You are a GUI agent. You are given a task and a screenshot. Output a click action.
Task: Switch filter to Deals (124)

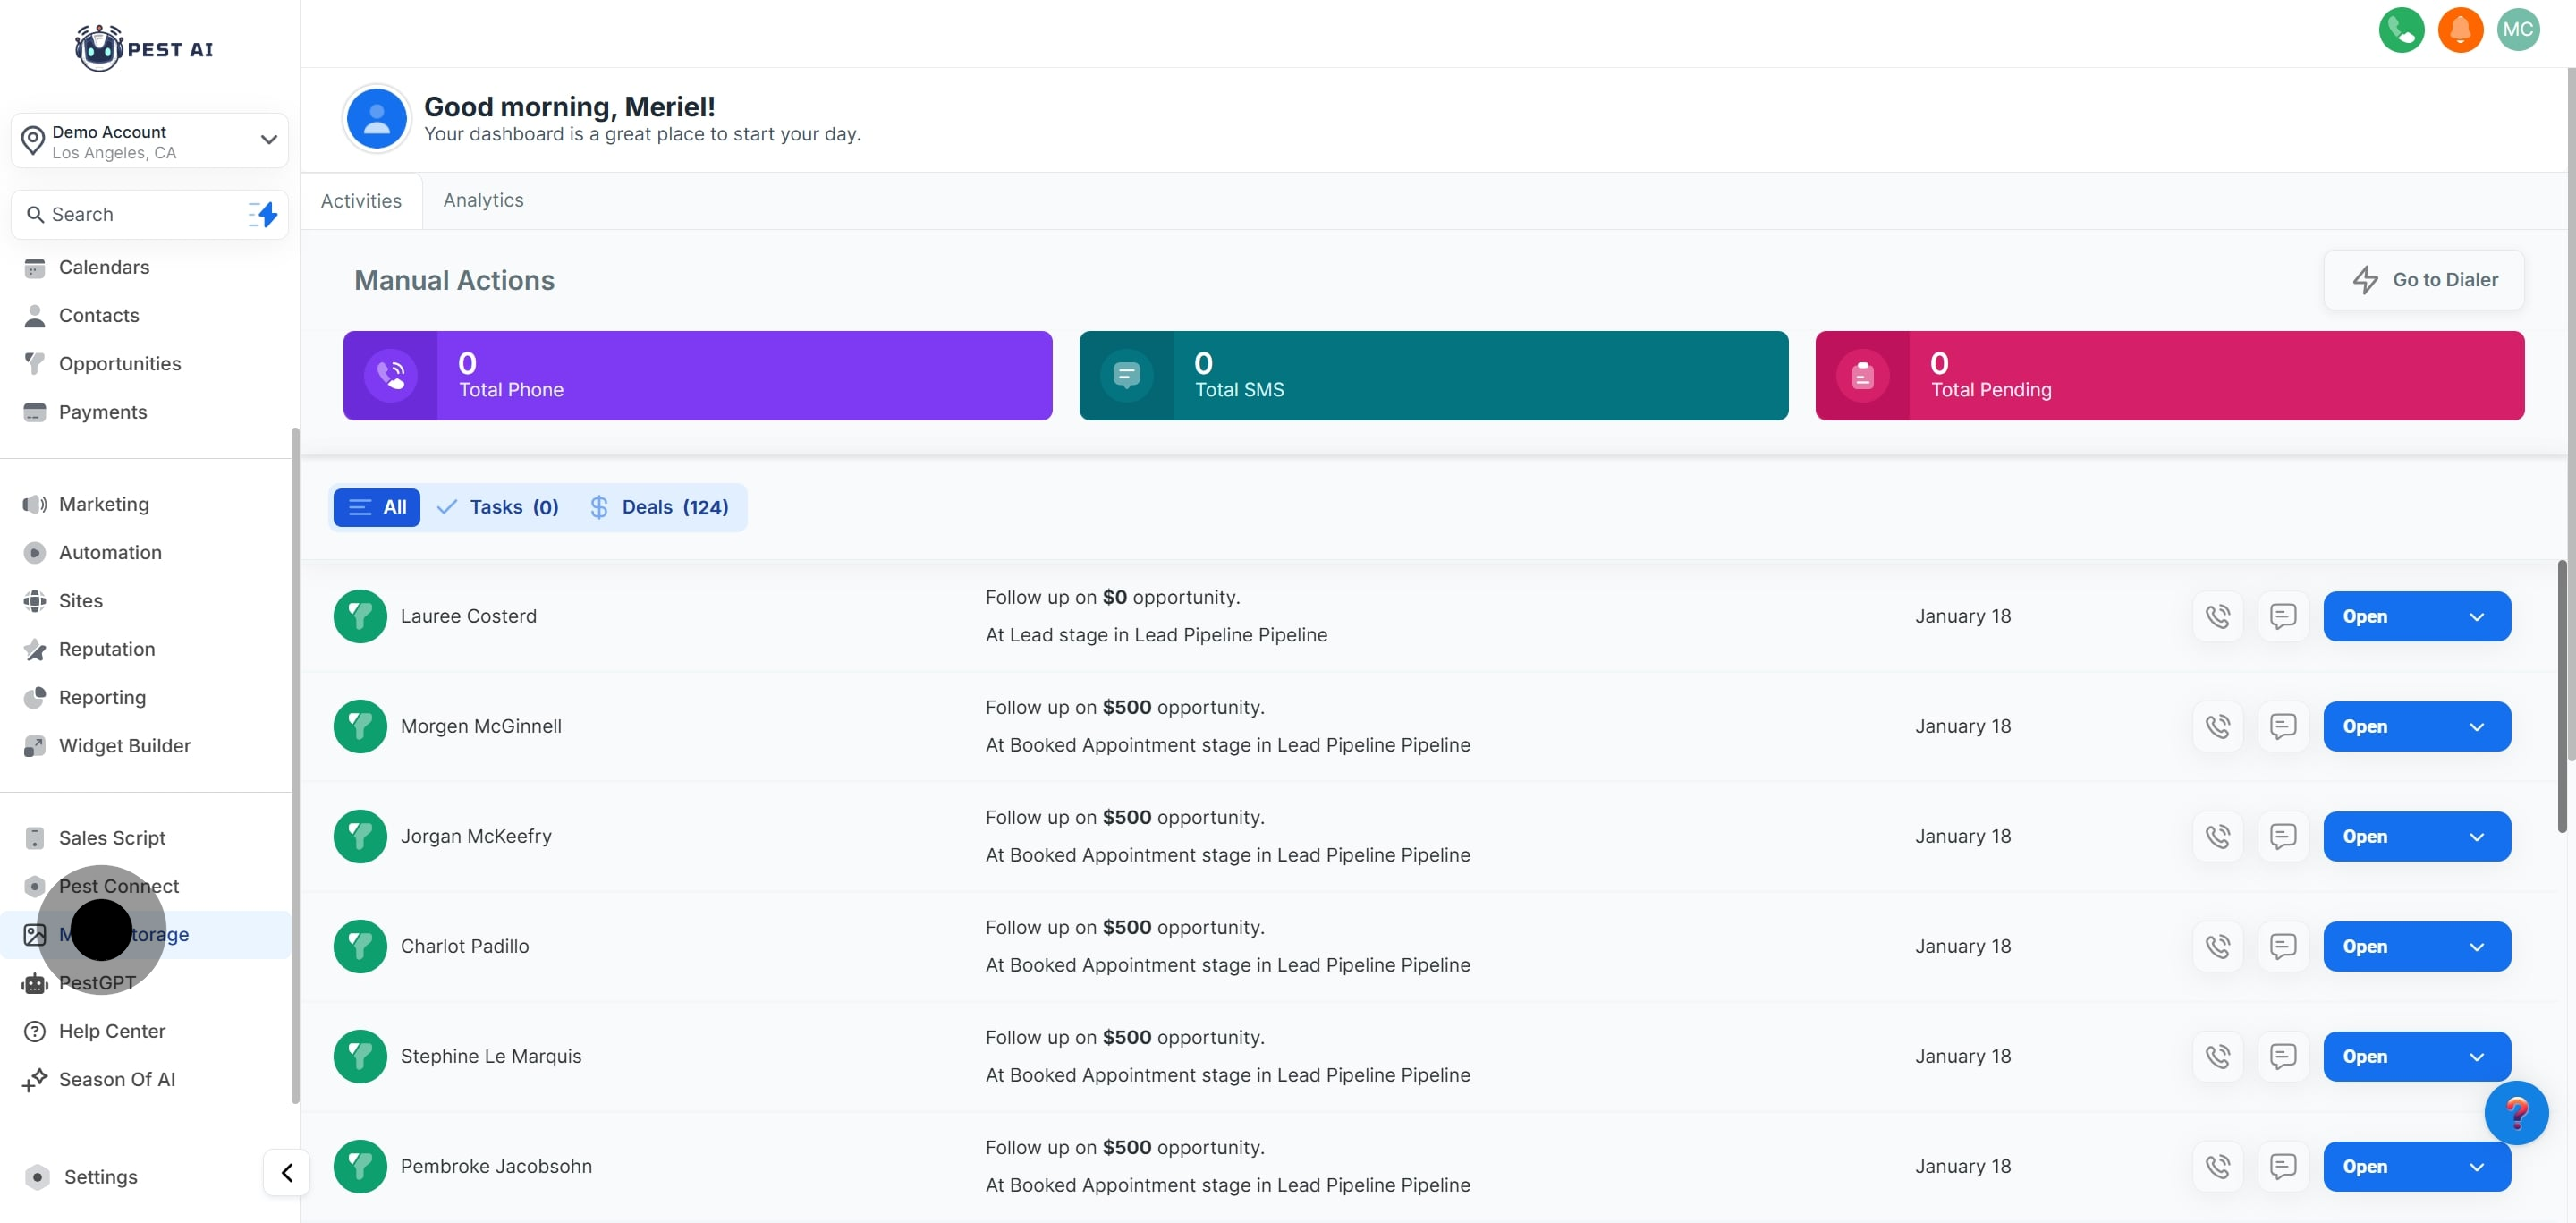[x=659, y=507]
